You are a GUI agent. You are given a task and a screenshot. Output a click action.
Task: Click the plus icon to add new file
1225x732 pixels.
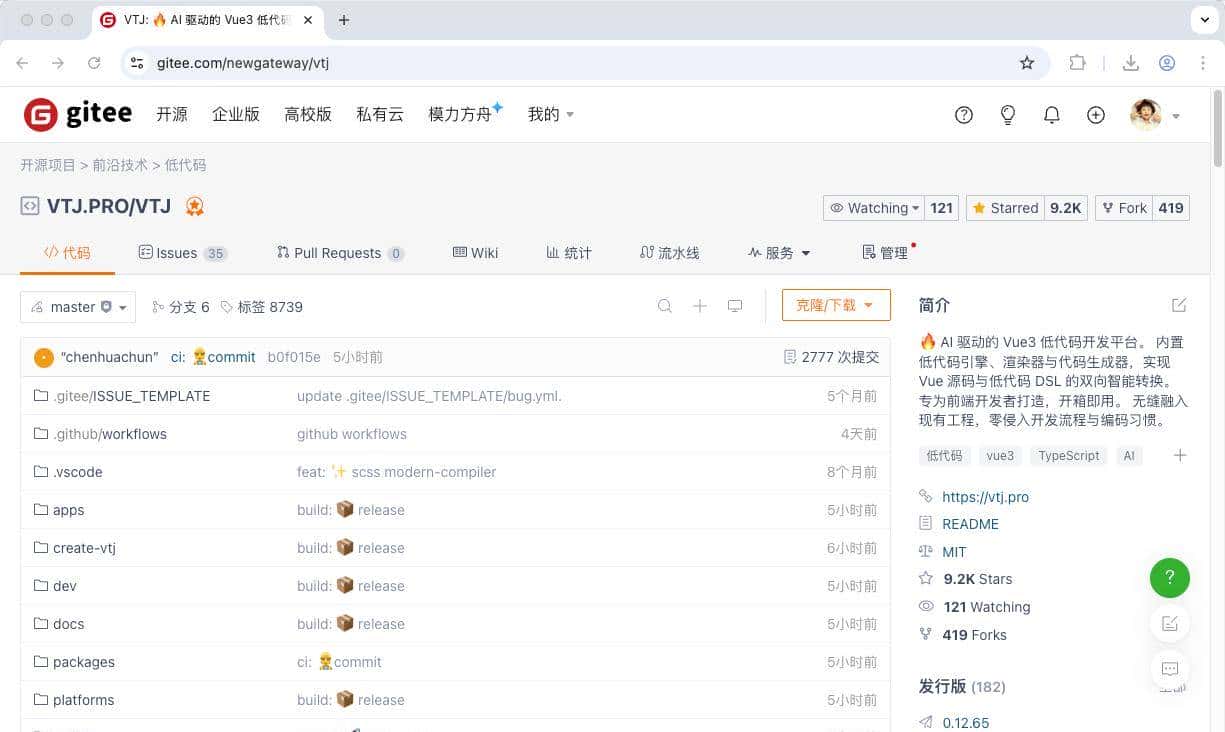tap(699, 306)
